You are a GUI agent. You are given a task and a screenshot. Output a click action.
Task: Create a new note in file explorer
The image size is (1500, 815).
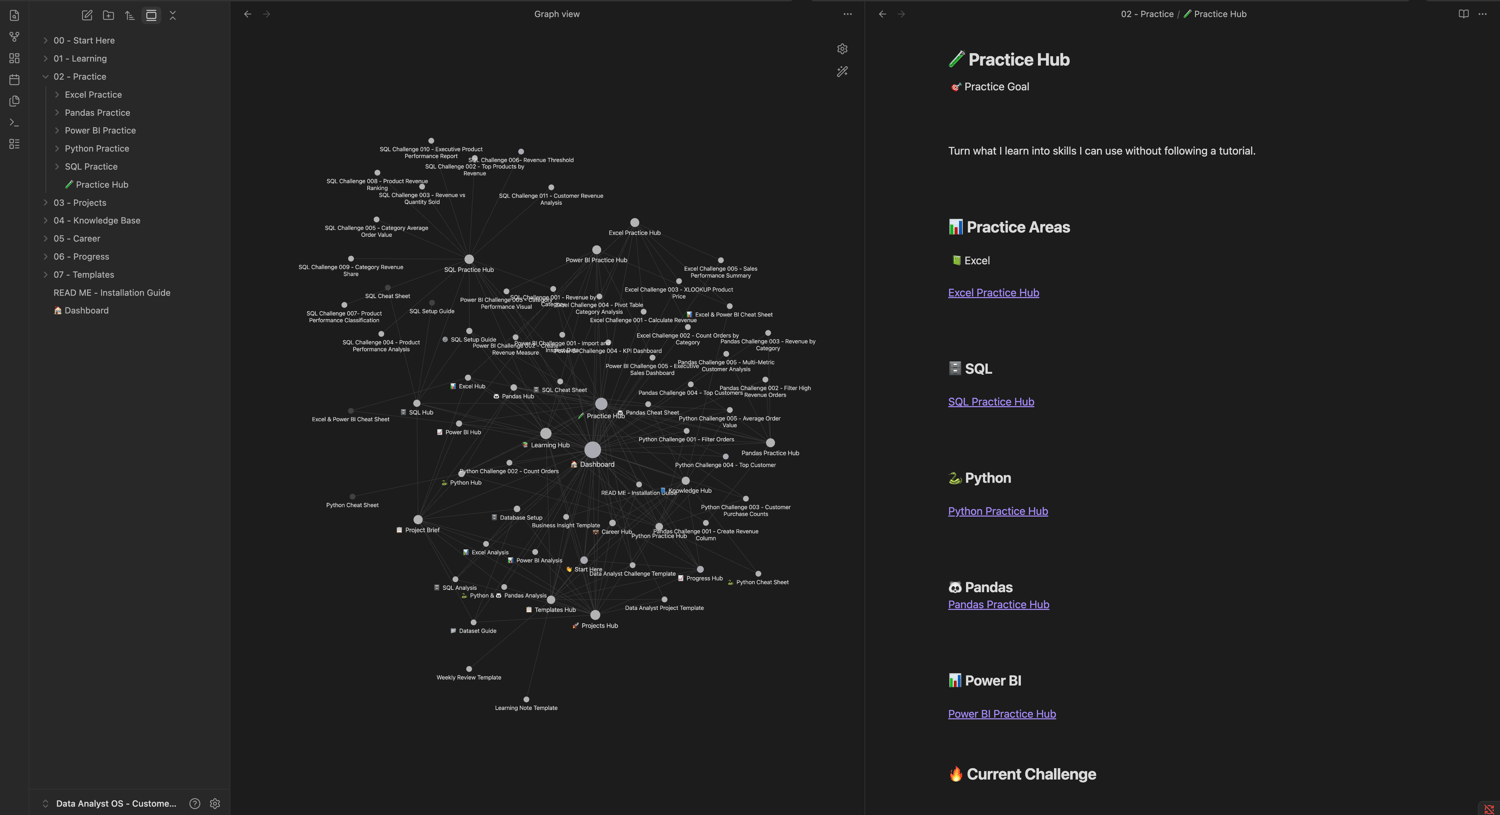coord(87,15)
